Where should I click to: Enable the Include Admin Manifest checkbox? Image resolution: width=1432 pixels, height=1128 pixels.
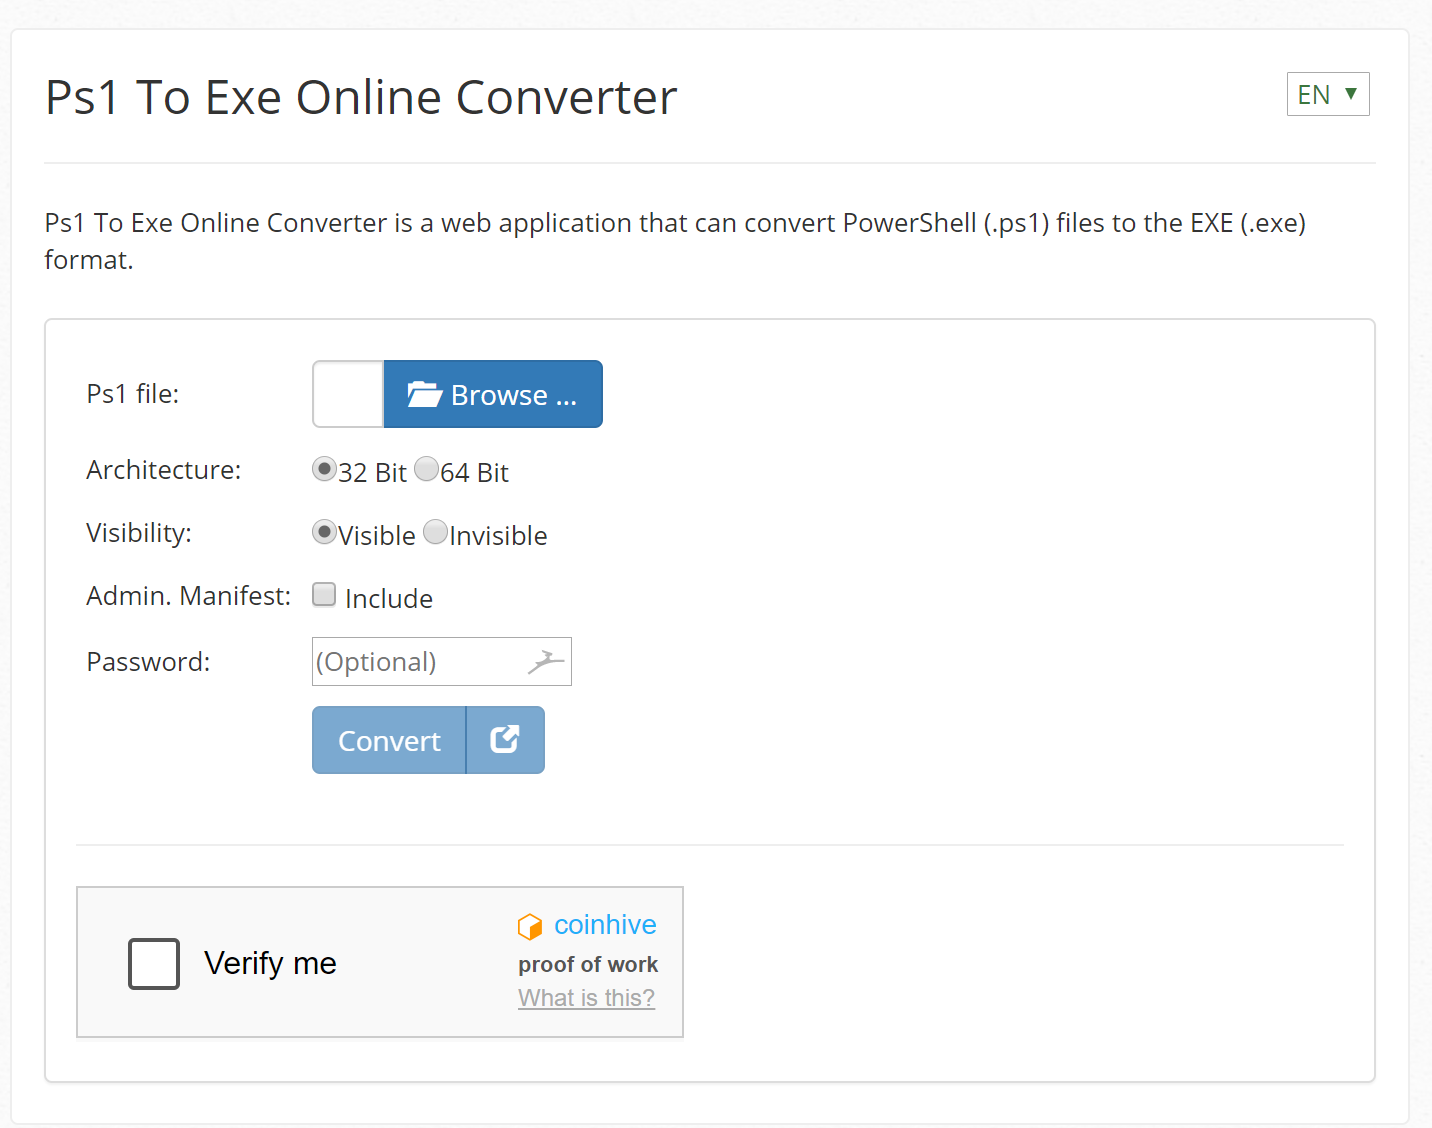click(324, 594)
